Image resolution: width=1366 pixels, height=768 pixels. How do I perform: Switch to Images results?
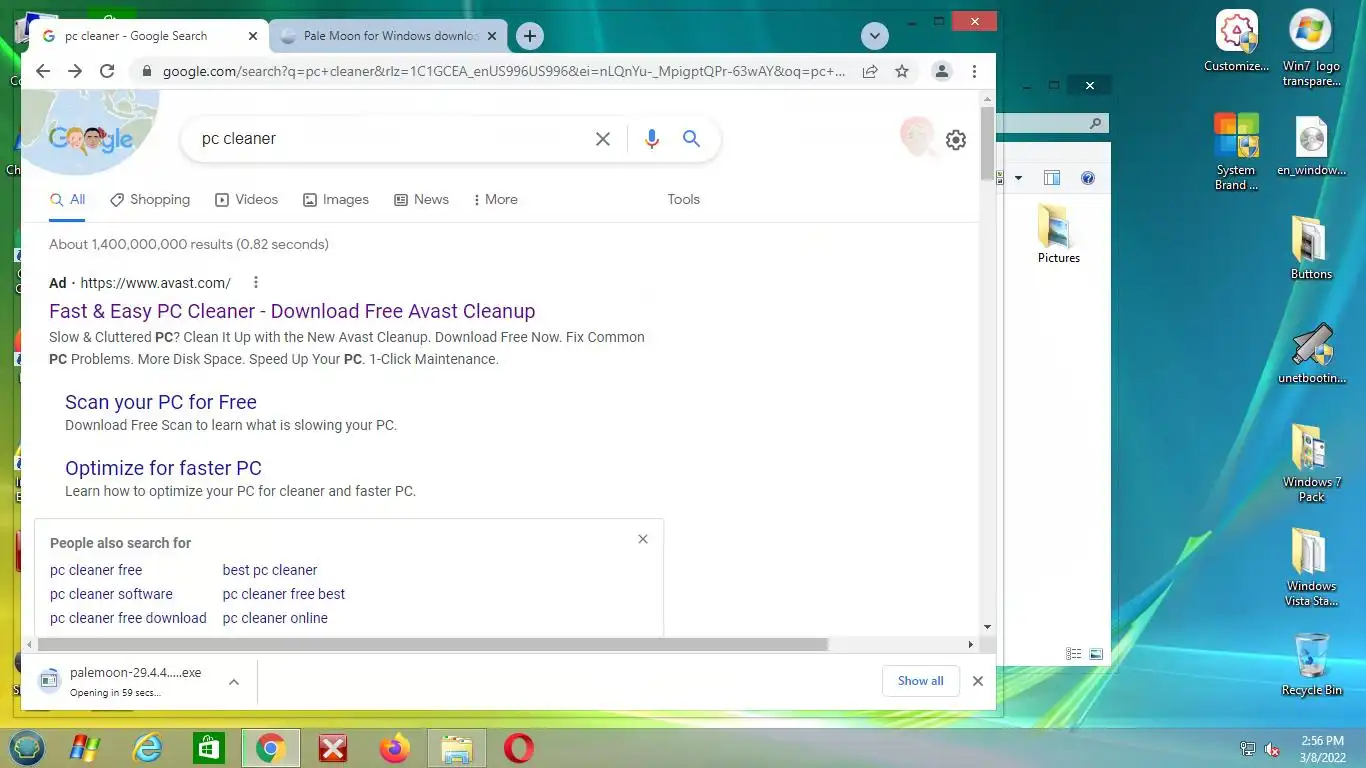(x=336, y=200)
